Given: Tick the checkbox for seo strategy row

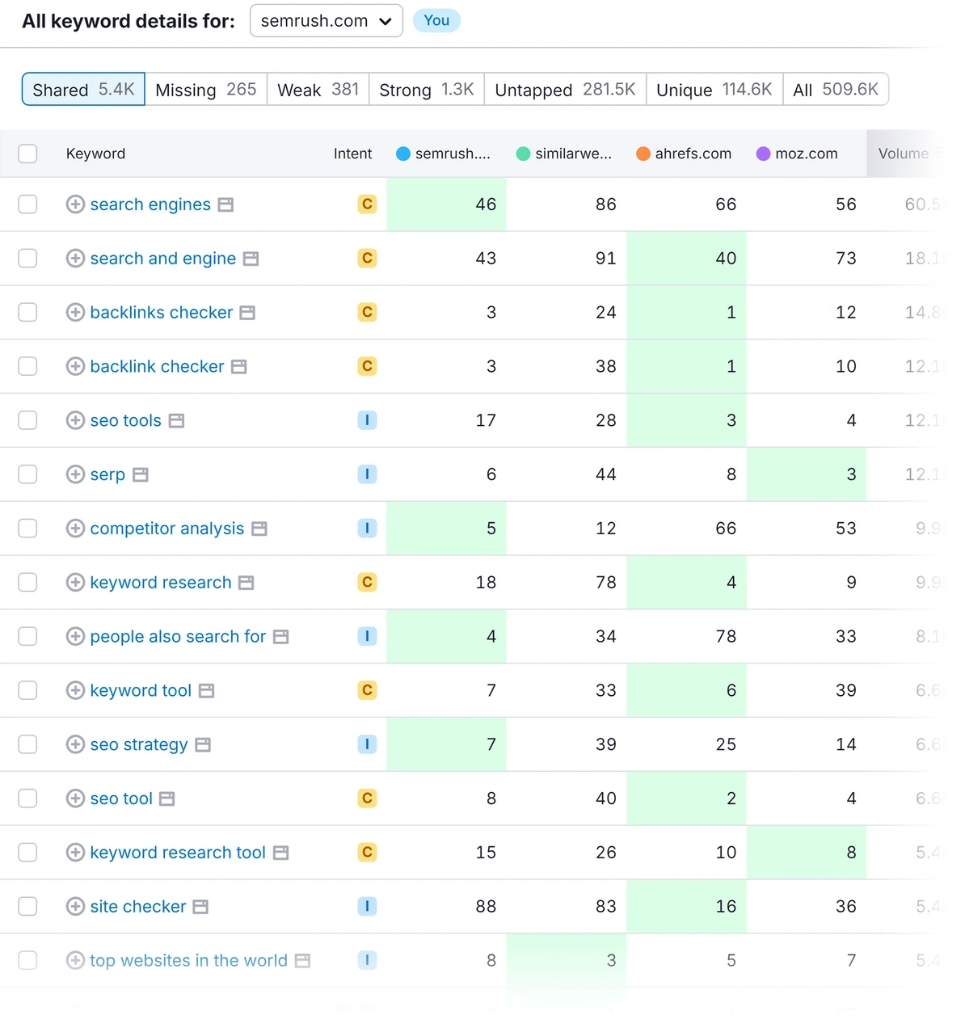Looking at the screenshot, I should (x=27, y=744).
